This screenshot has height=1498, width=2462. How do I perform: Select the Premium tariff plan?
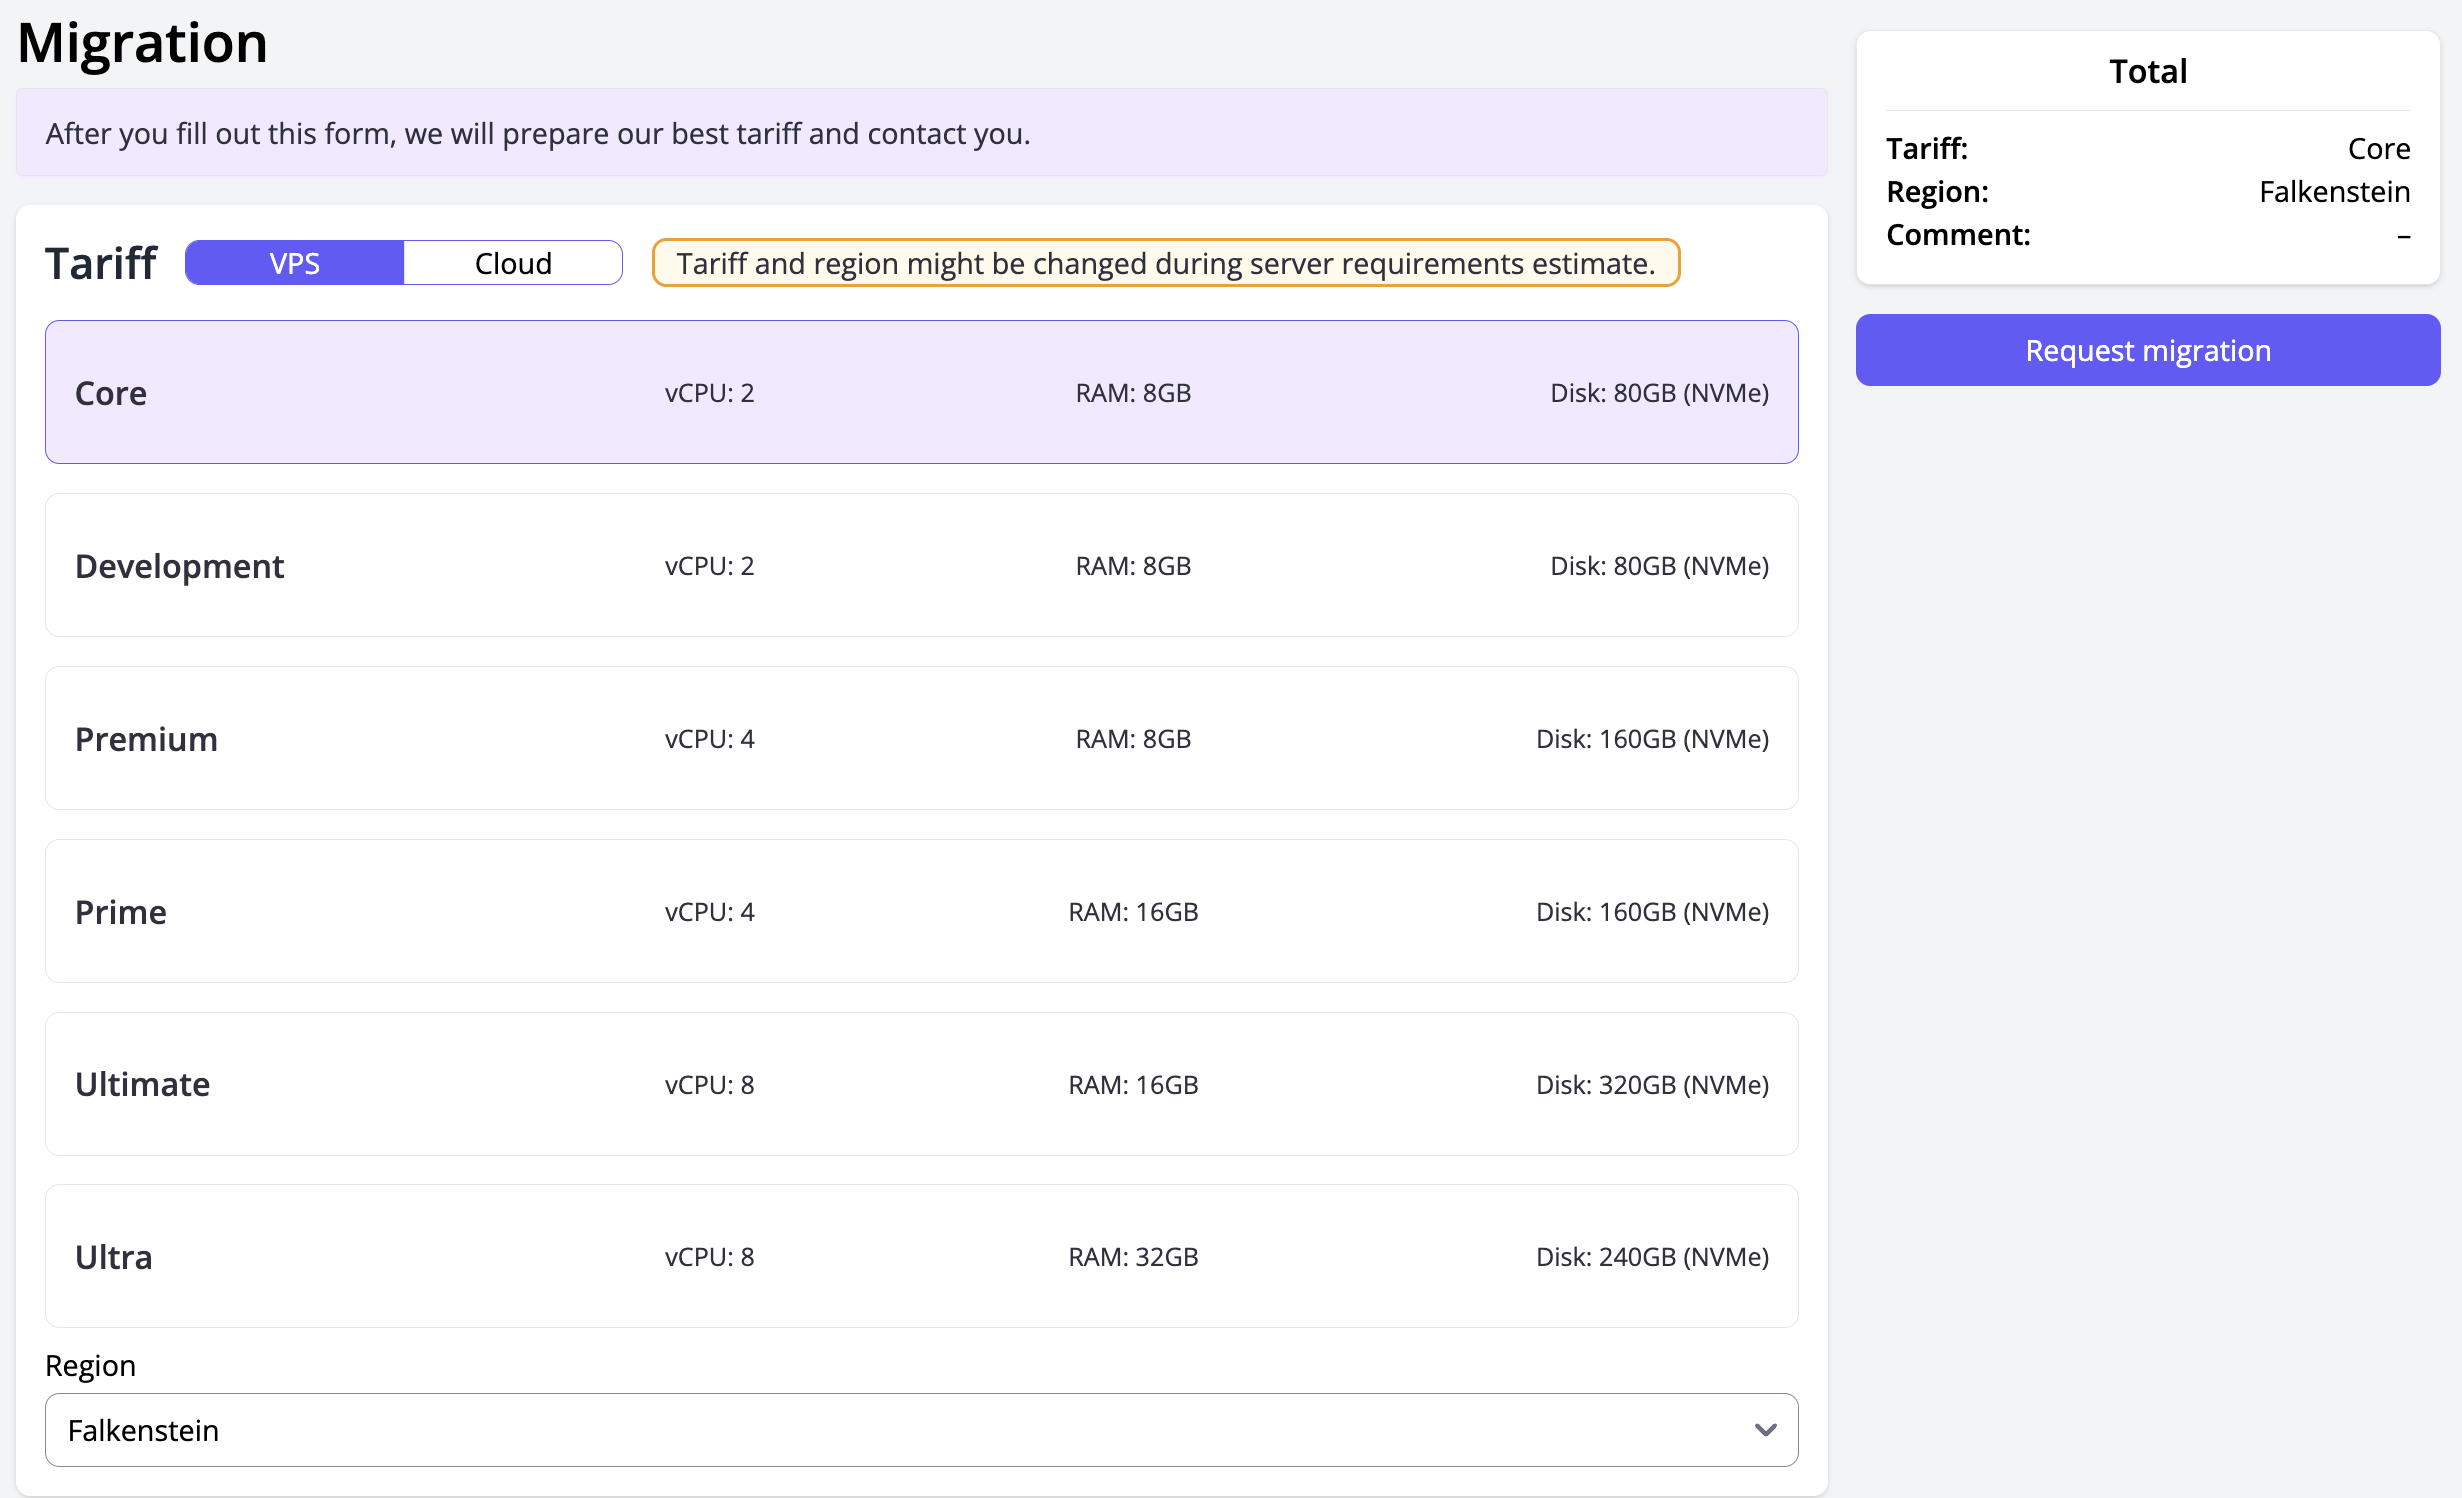point(921,738)
